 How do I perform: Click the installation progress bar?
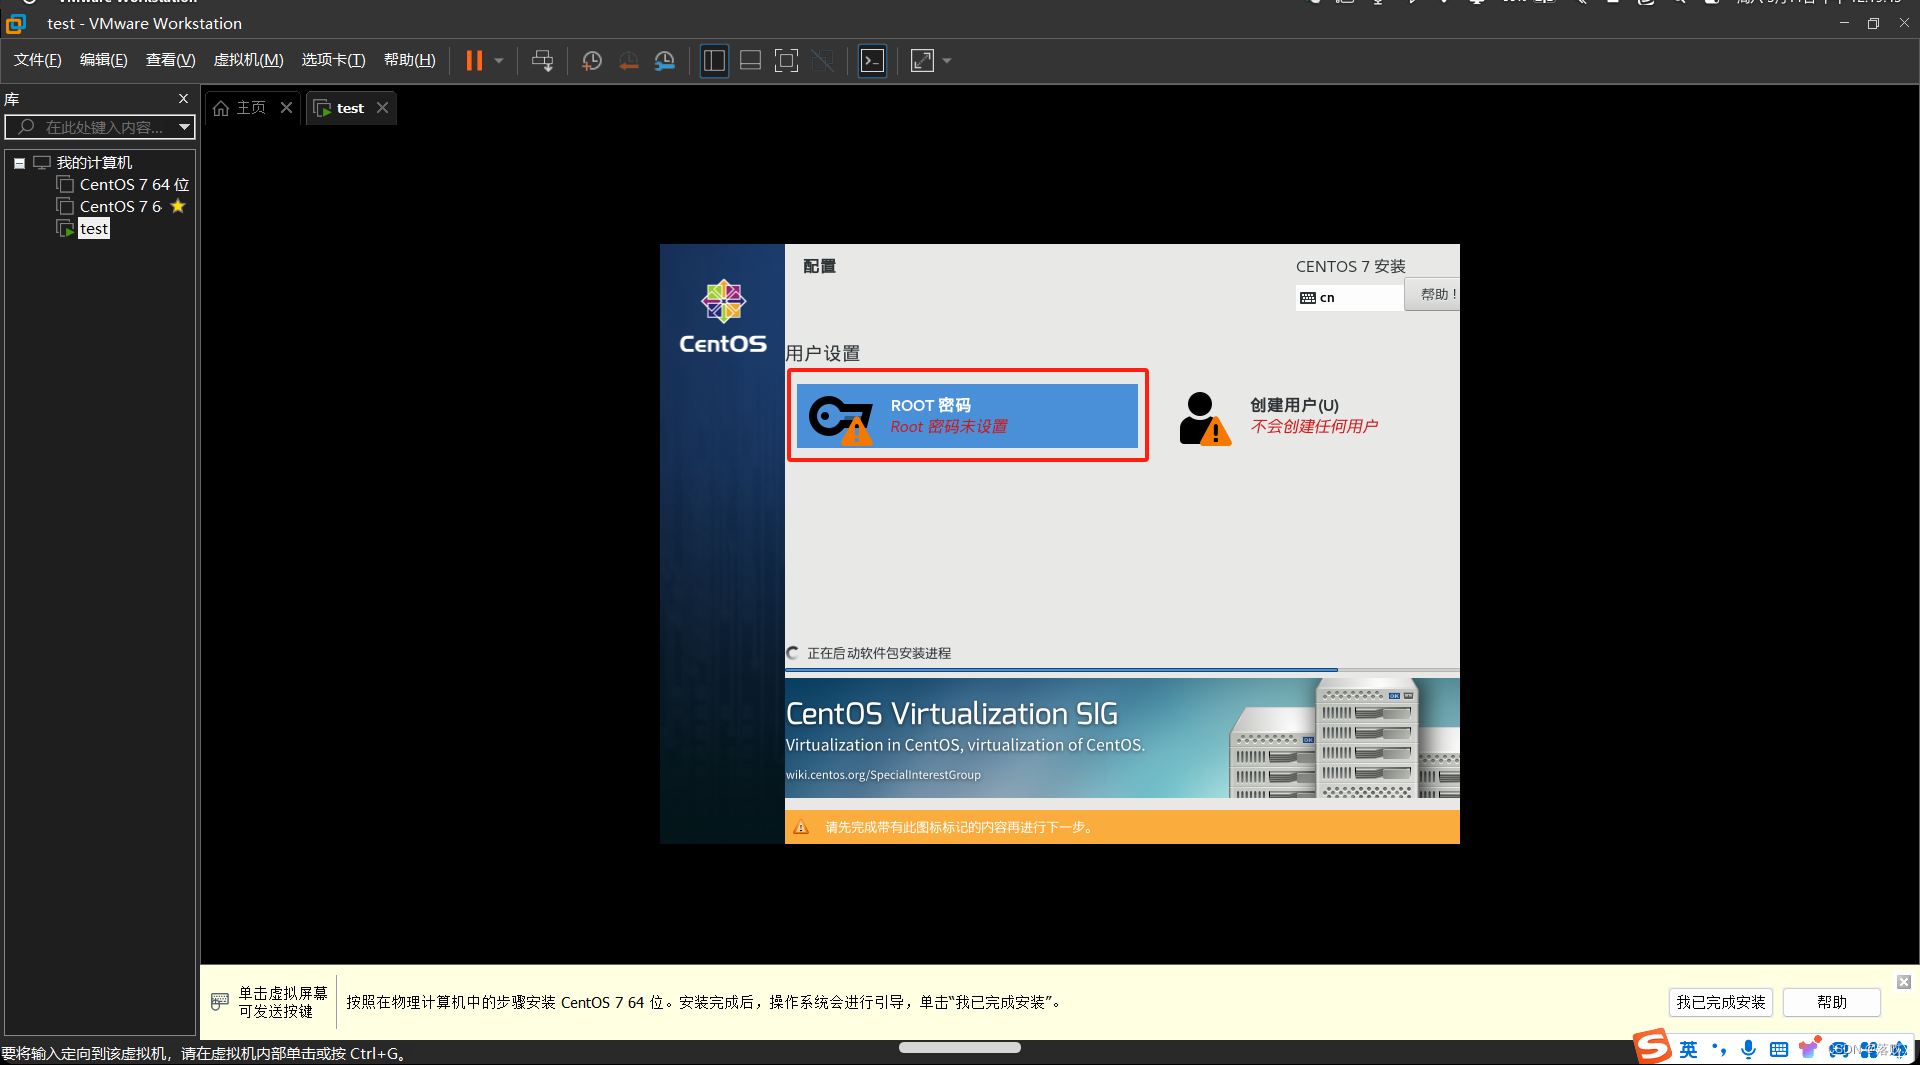pyautogui.click(x=1122, y=669)
